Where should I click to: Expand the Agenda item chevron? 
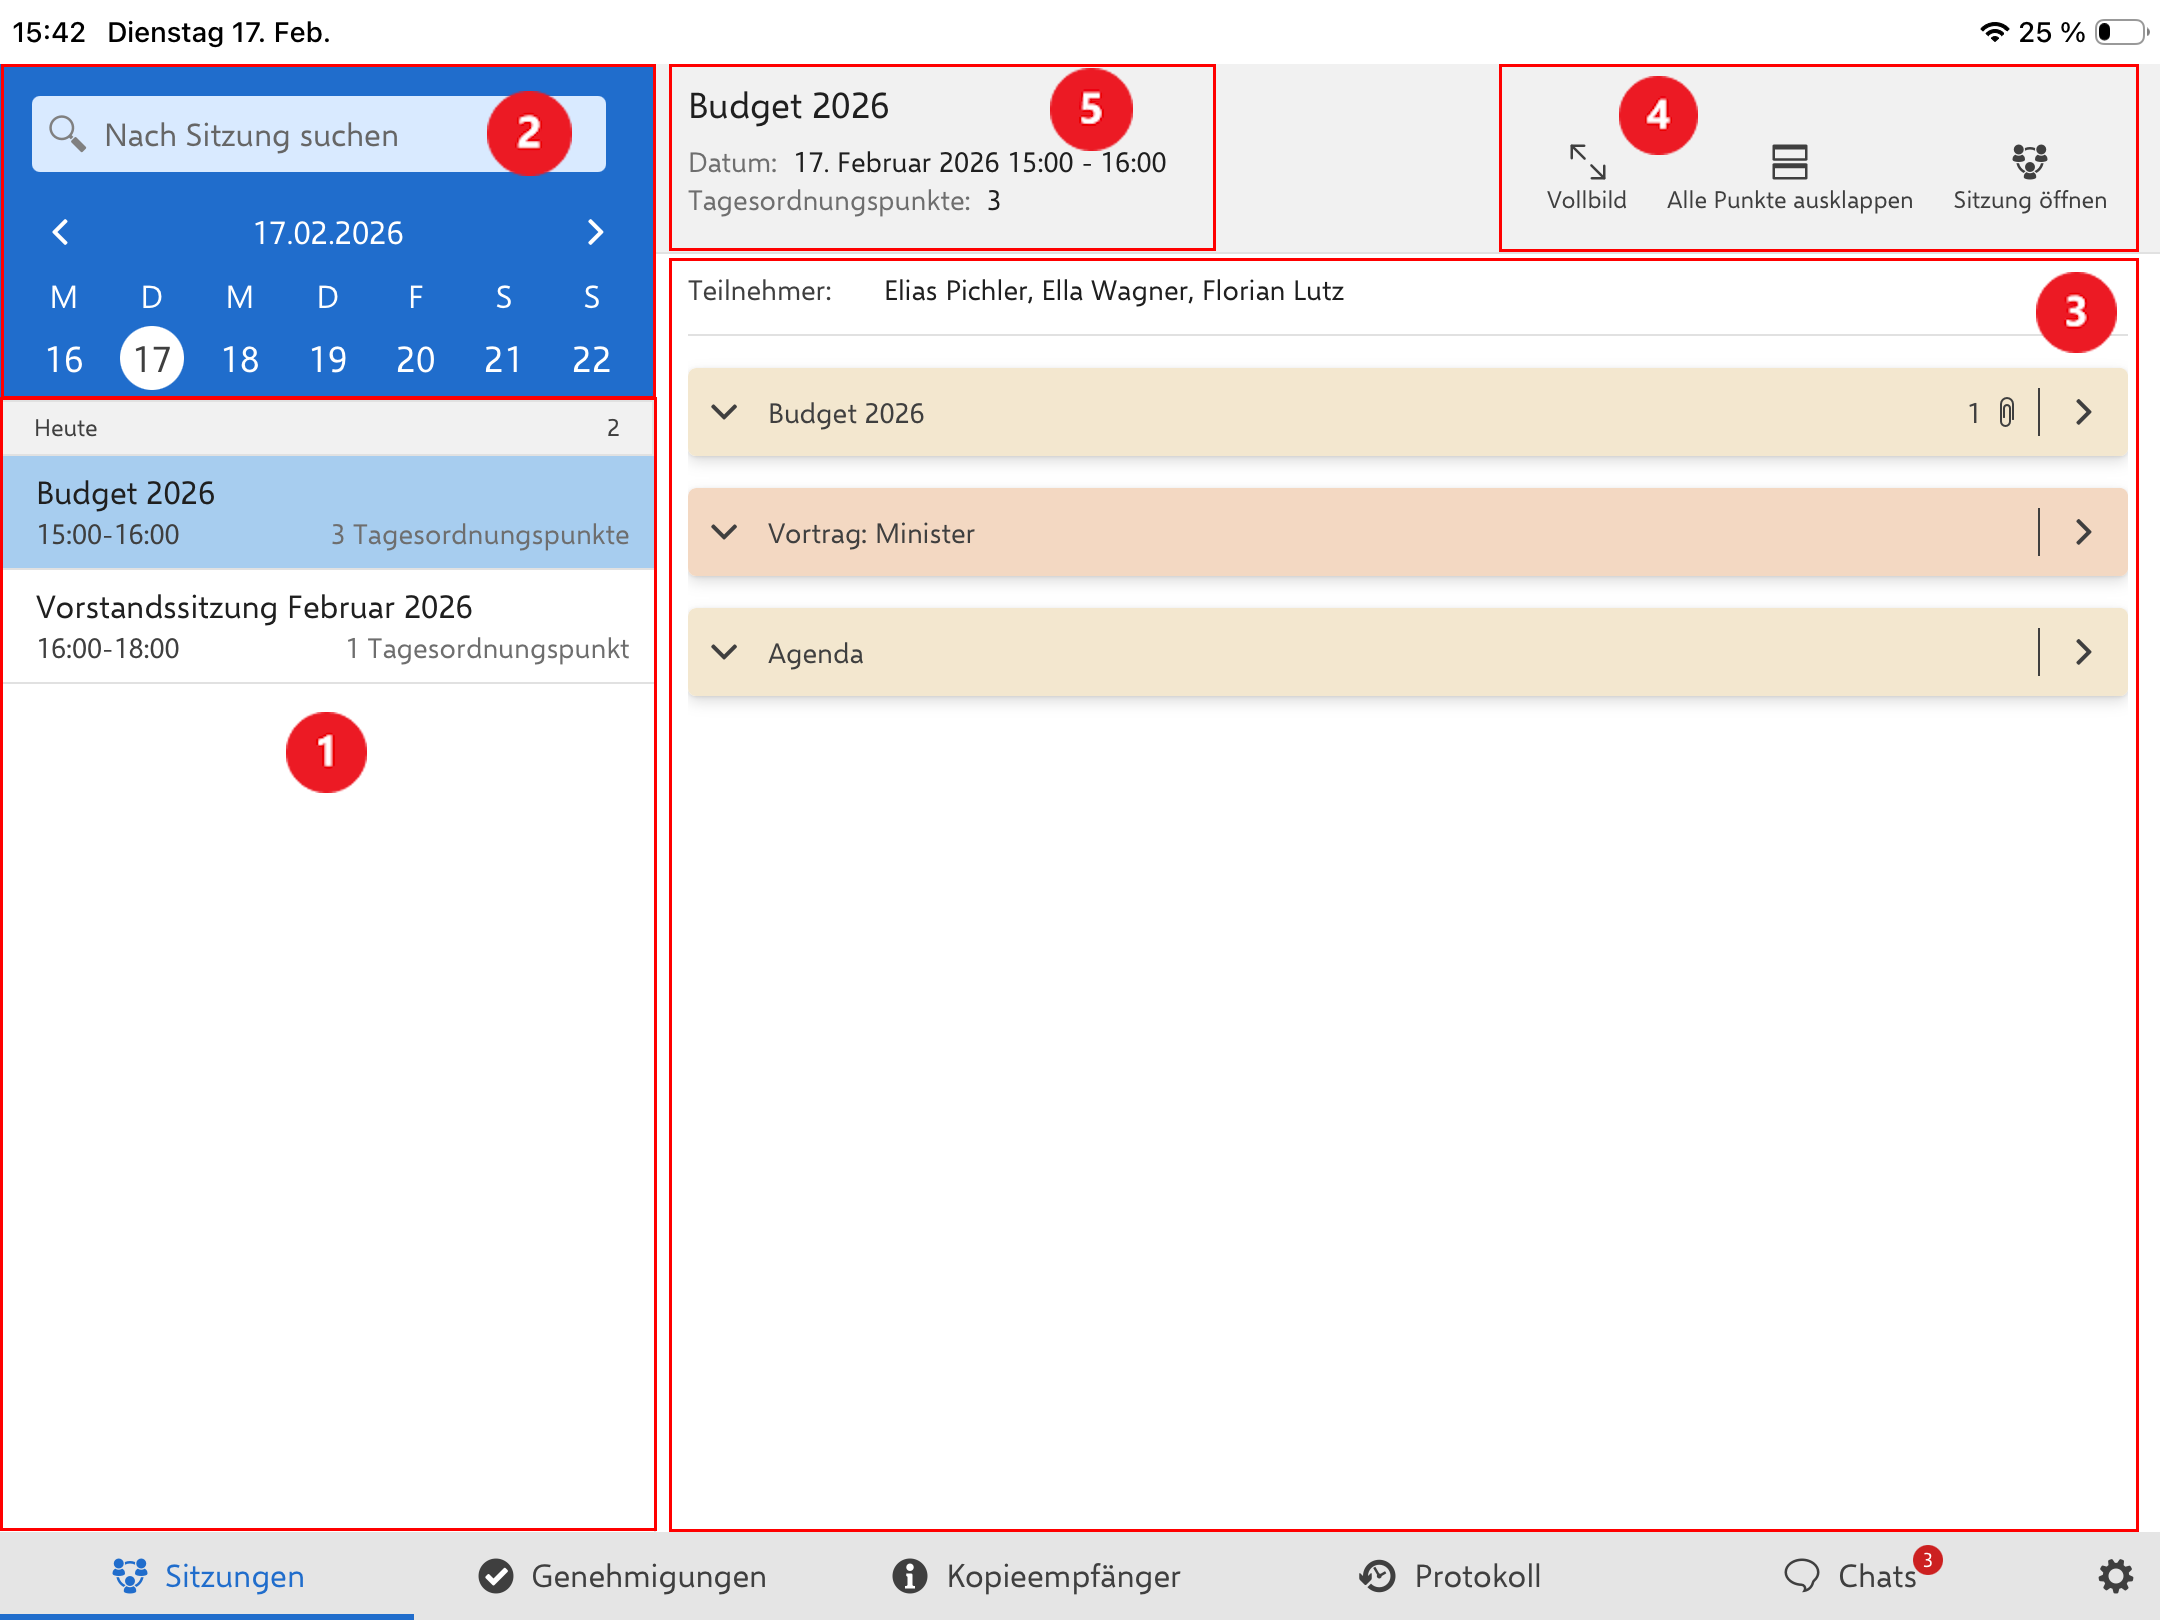tap(724, 653)
